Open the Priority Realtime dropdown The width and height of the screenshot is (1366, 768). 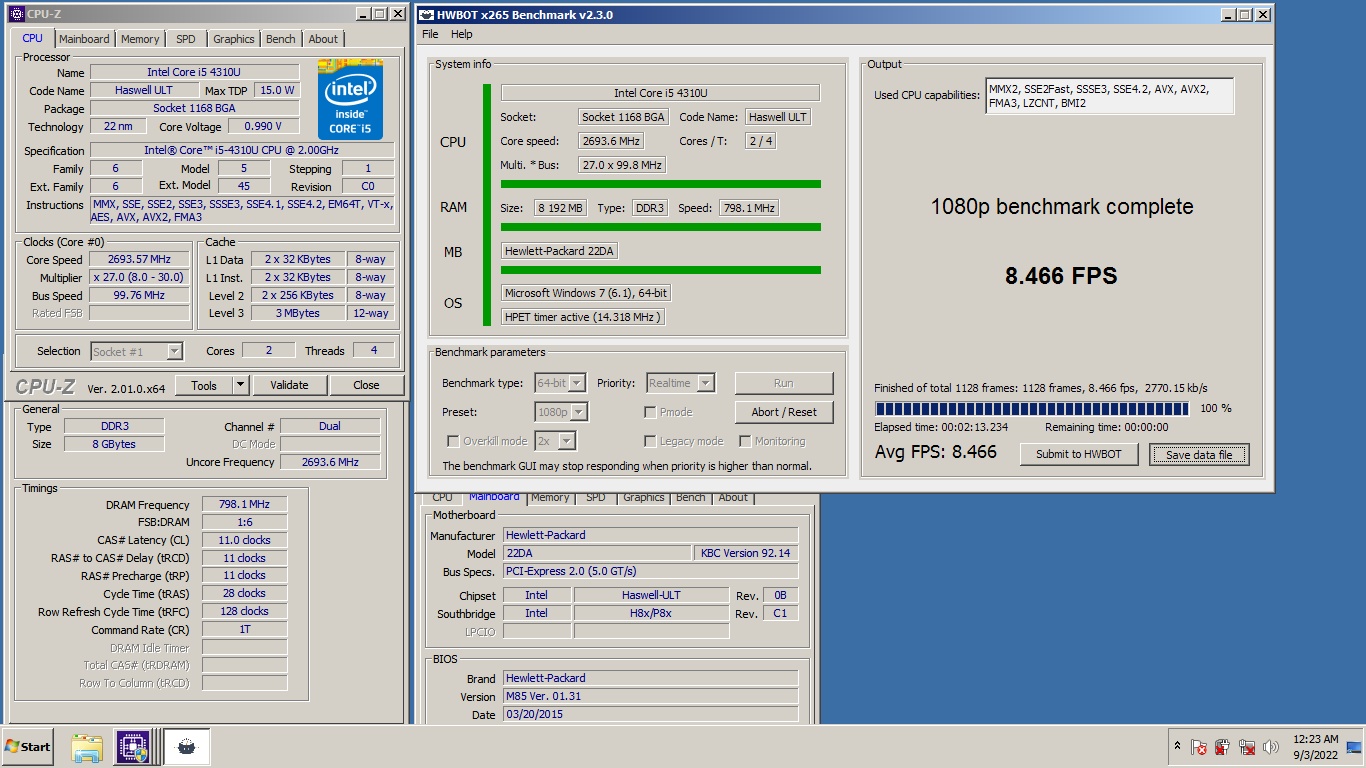[x=680, y=383]
